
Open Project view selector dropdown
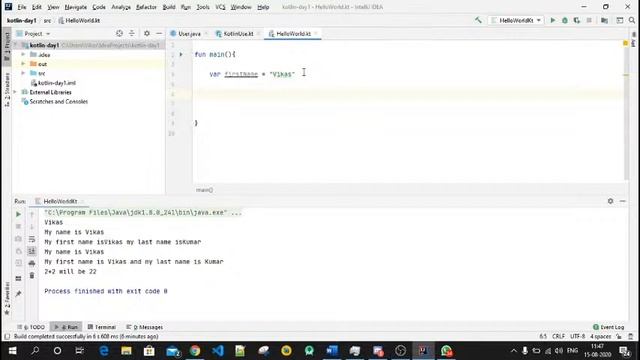tap(33, 33)
